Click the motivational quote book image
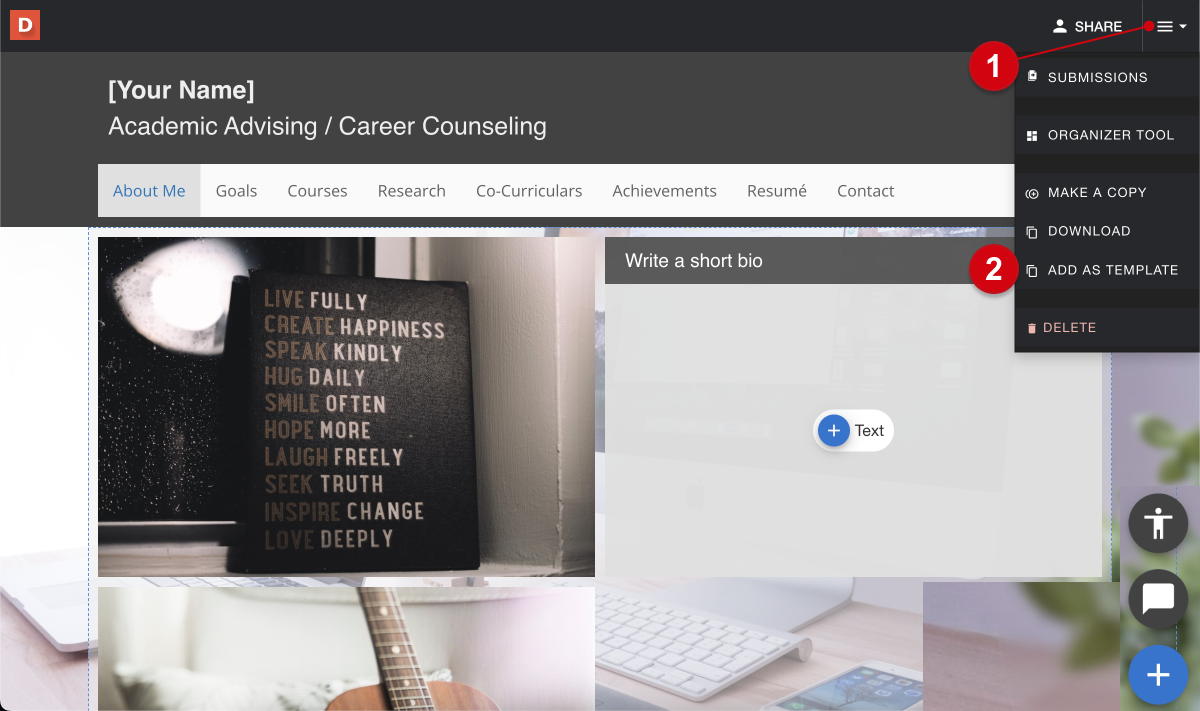1200x711 pixels. [x=346, y=407]
